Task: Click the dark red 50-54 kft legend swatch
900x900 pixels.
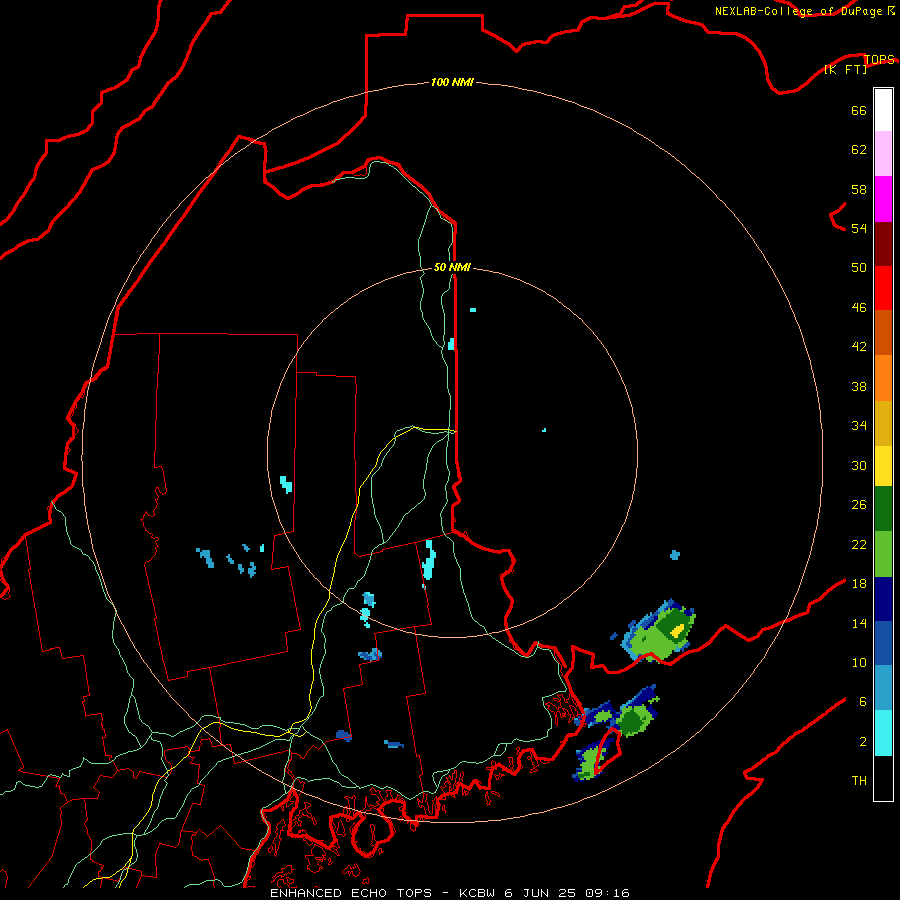Action: point(883,245)
